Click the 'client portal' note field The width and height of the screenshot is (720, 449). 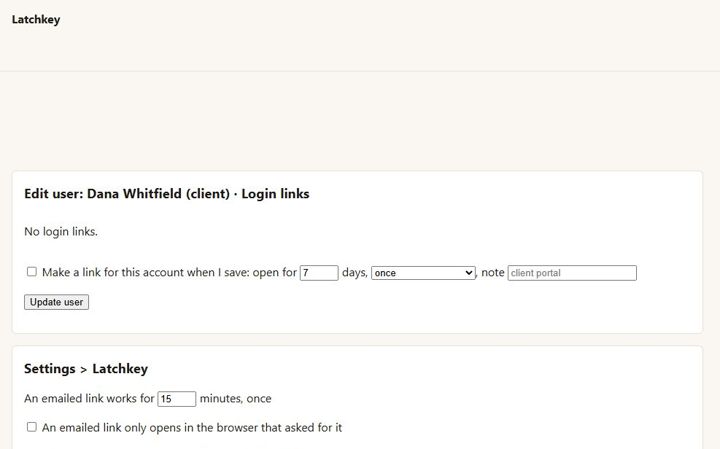pyautogui.click(x=572, y=273)
